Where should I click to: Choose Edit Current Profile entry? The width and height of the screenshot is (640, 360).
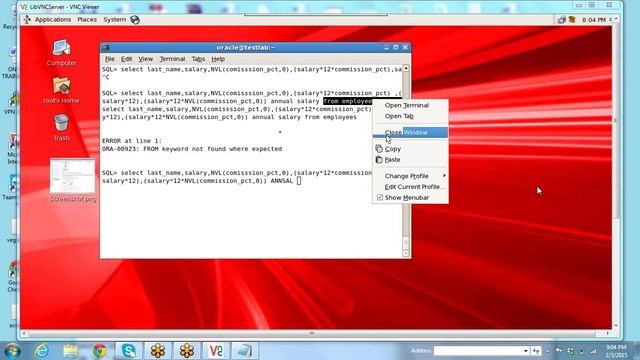(x=410, y=187)
